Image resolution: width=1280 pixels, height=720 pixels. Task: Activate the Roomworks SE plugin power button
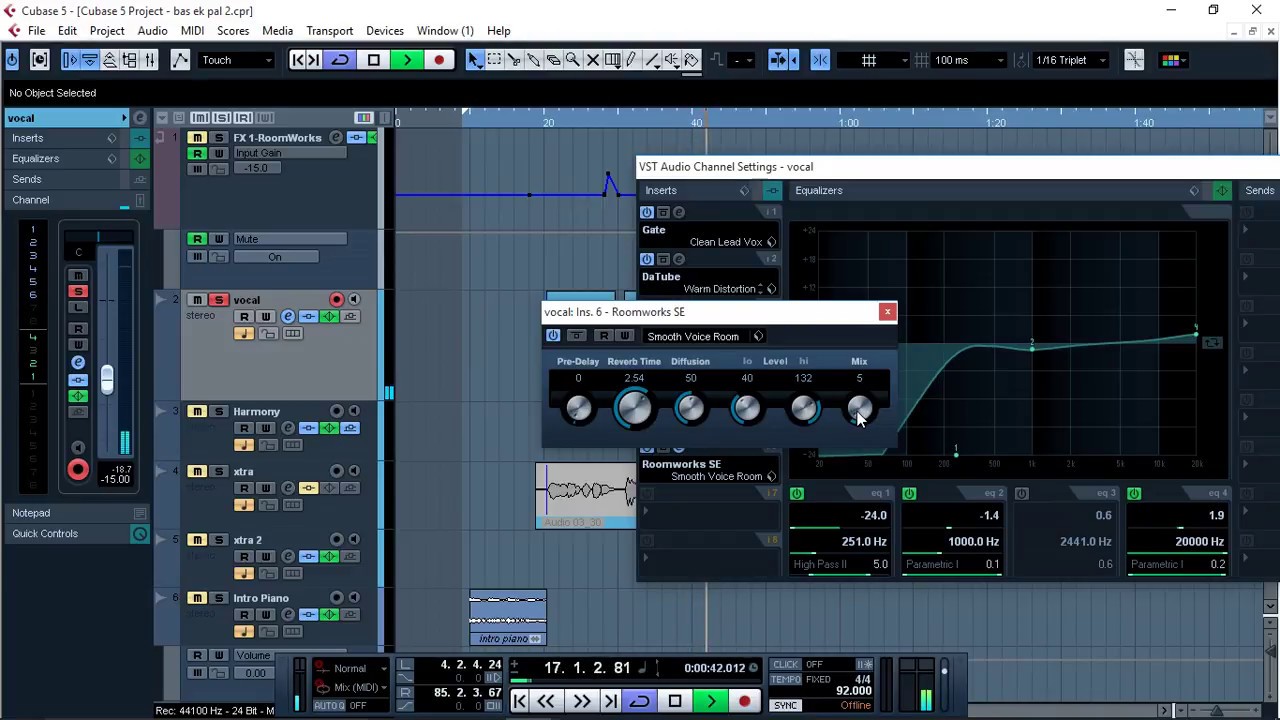pos(553,336)
